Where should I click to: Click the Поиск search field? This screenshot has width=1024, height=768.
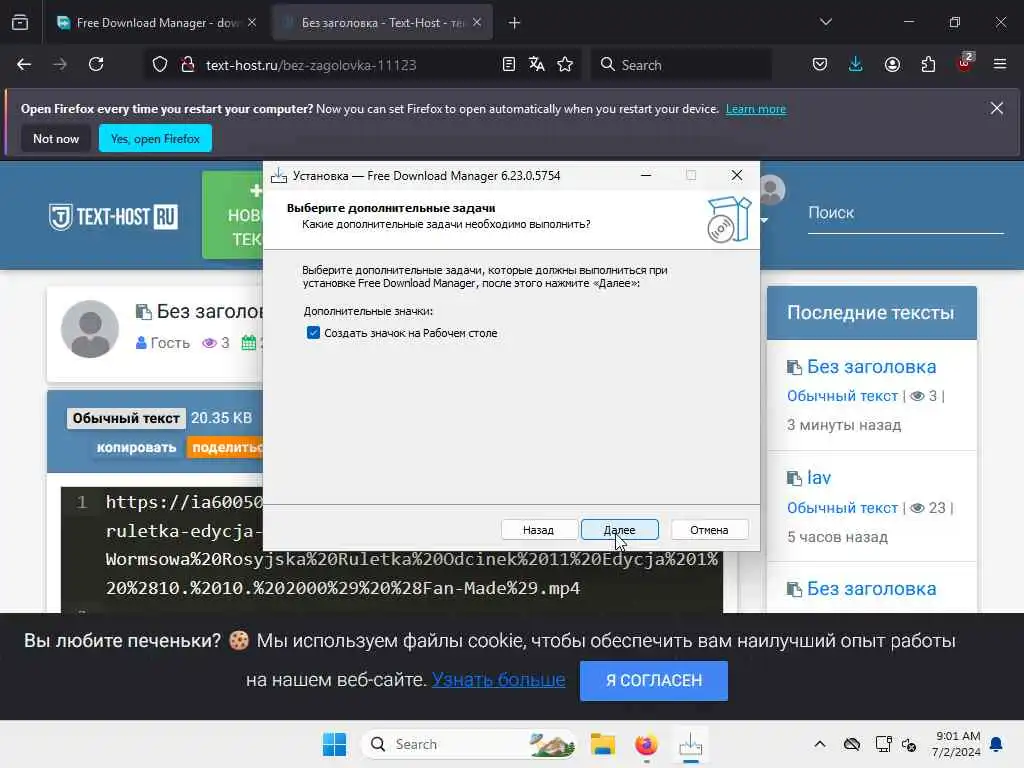(x=905, y=214)
